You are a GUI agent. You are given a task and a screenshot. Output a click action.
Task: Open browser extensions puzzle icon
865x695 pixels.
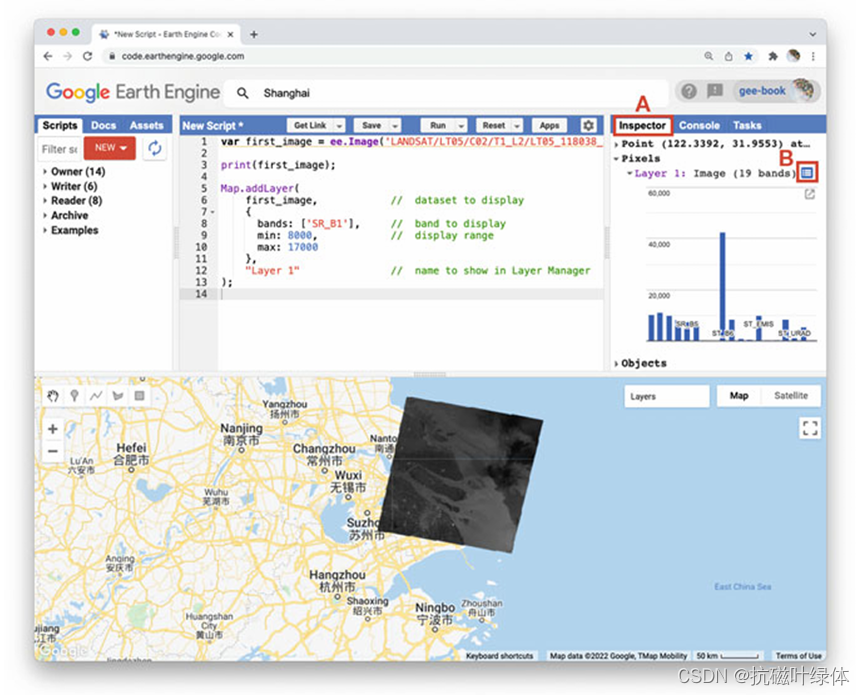click(x=772, y=56)
